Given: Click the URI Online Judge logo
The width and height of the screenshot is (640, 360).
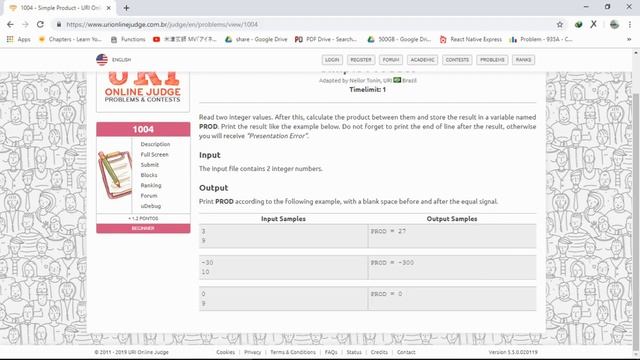Looking at the screenshot, I should tap(143, 88).
